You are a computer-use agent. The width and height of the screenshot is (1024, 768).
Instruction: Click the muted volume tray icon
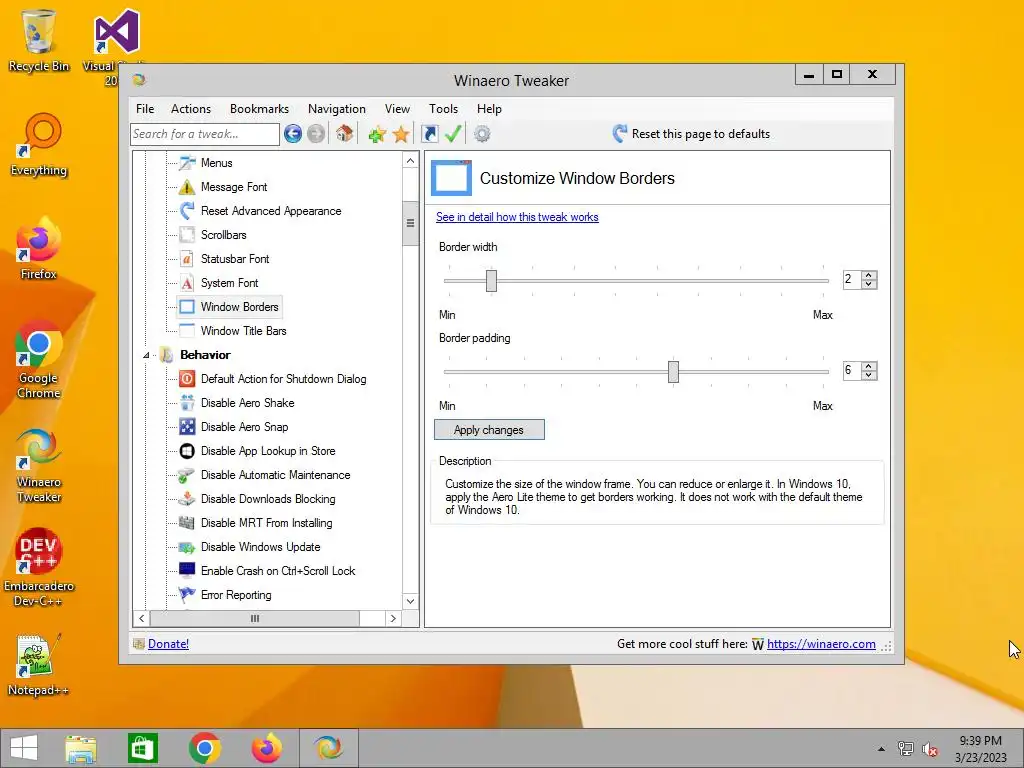(930, 749)
